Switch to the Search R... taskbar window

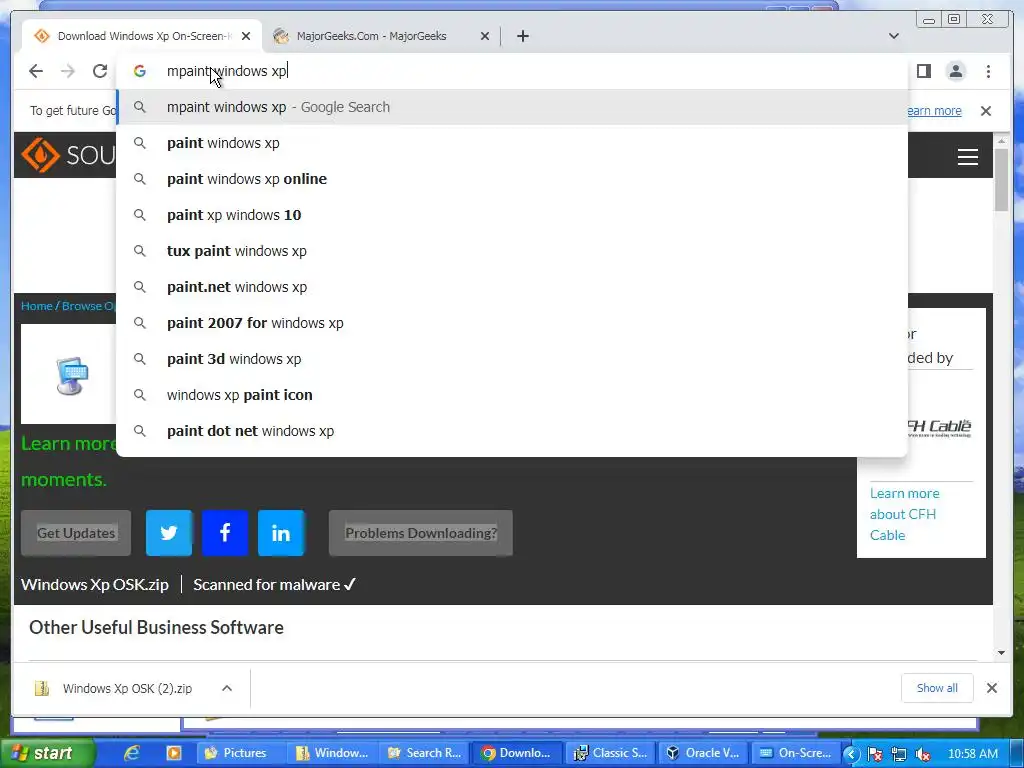tap(424, 753)
